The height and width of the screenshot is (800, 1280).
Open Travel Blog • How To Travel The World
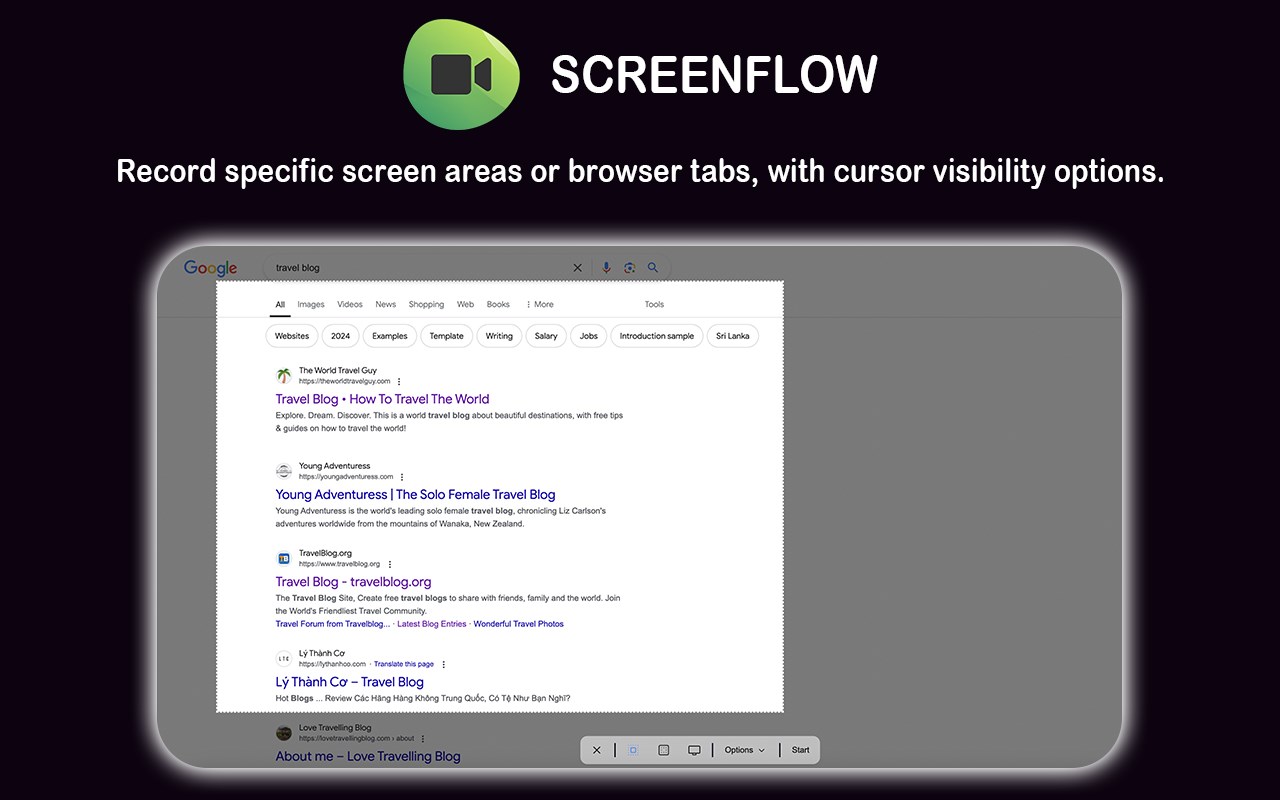383,399
